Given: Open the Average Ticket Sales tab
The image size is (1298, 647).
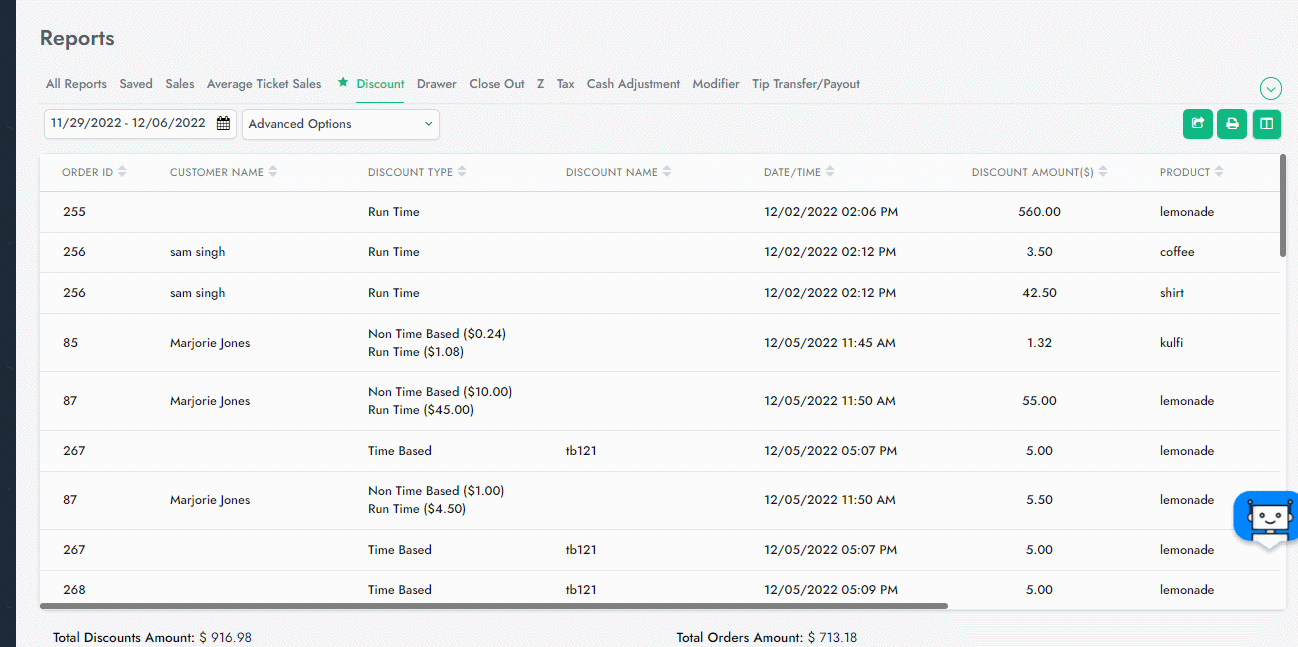Looking at the screenshot, I should pyautogui.click(x=264, y=84).
